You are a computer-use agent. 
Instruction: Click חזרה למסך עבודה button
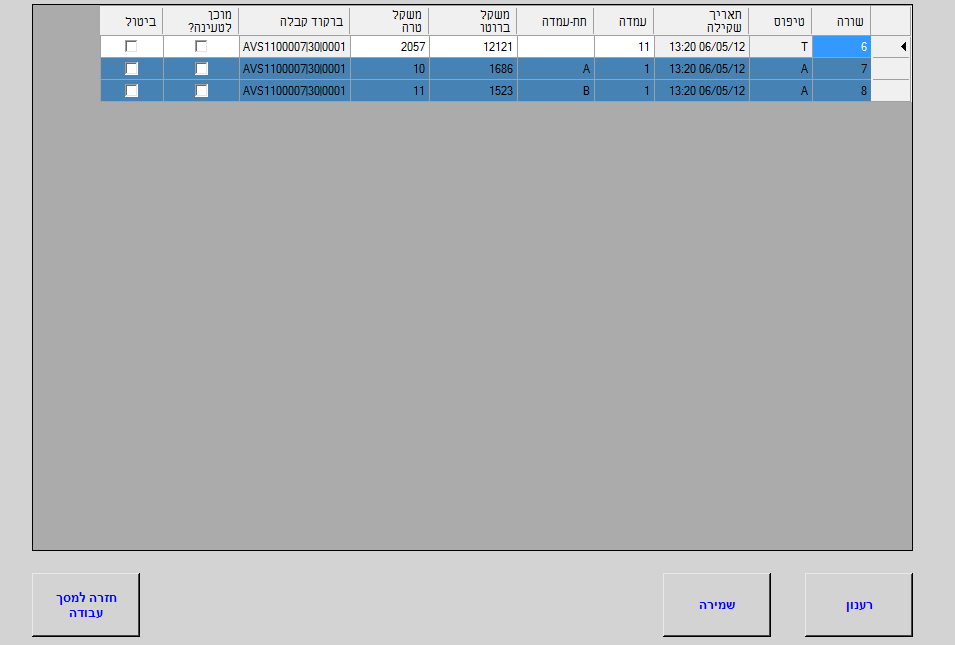point(86,605)
